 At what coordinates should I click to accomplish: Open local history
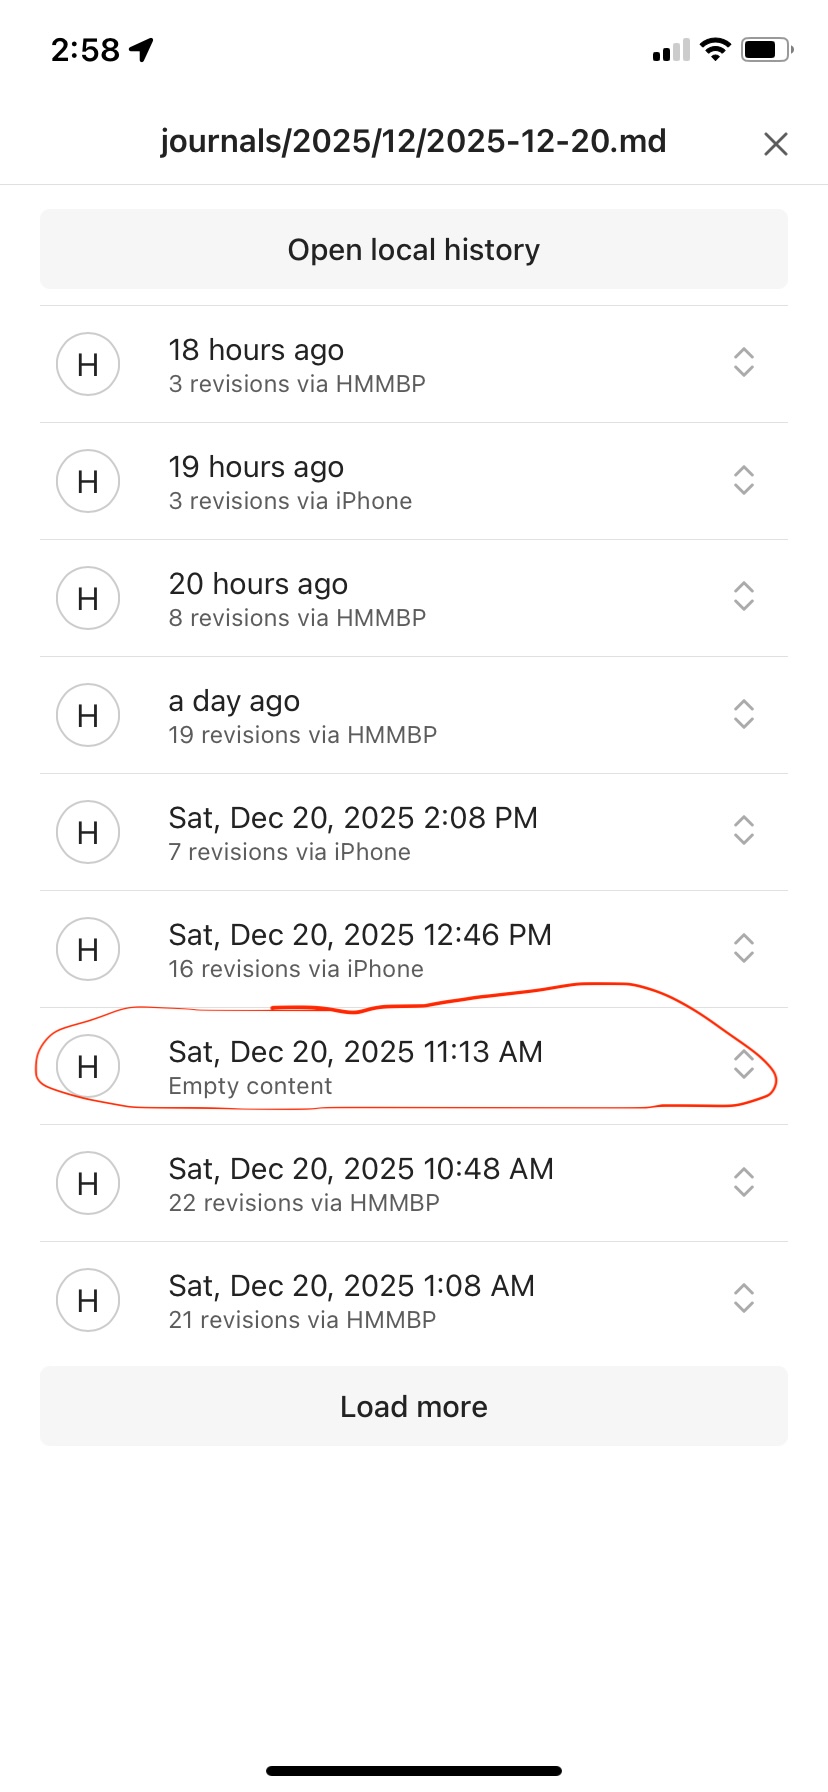(414, 250)
